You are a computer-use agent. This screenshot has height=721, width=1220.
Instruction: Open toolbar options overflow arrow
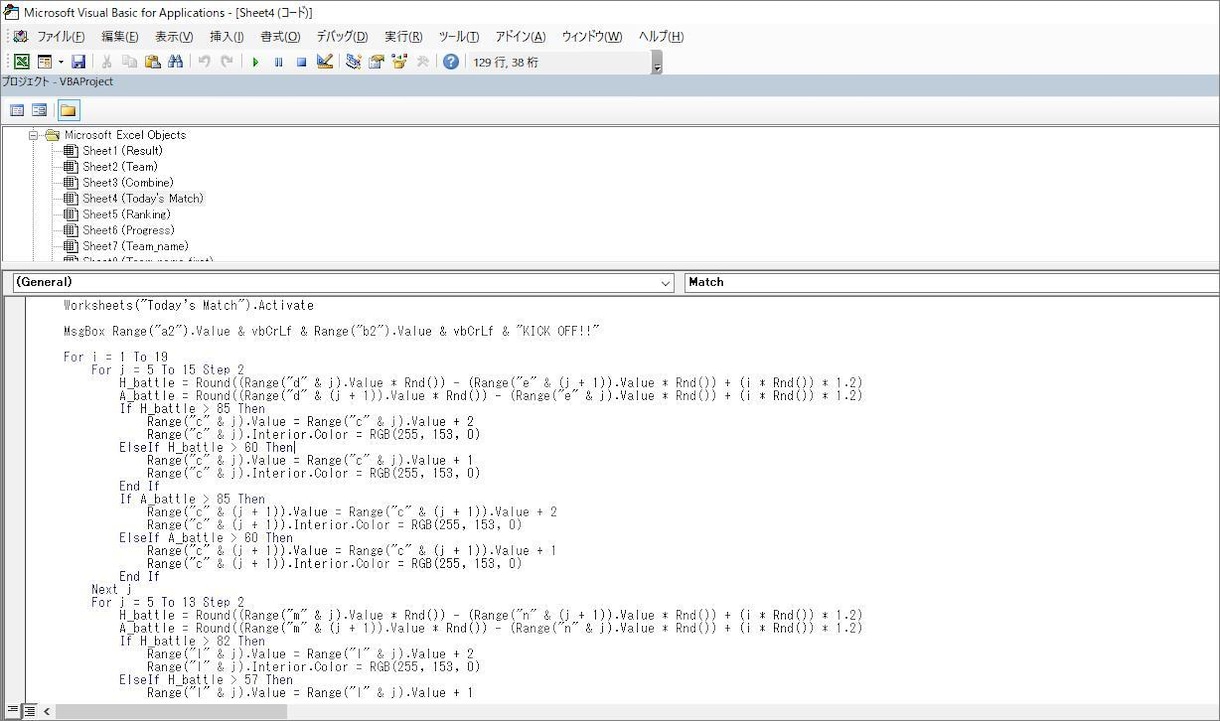coord(657,63)
